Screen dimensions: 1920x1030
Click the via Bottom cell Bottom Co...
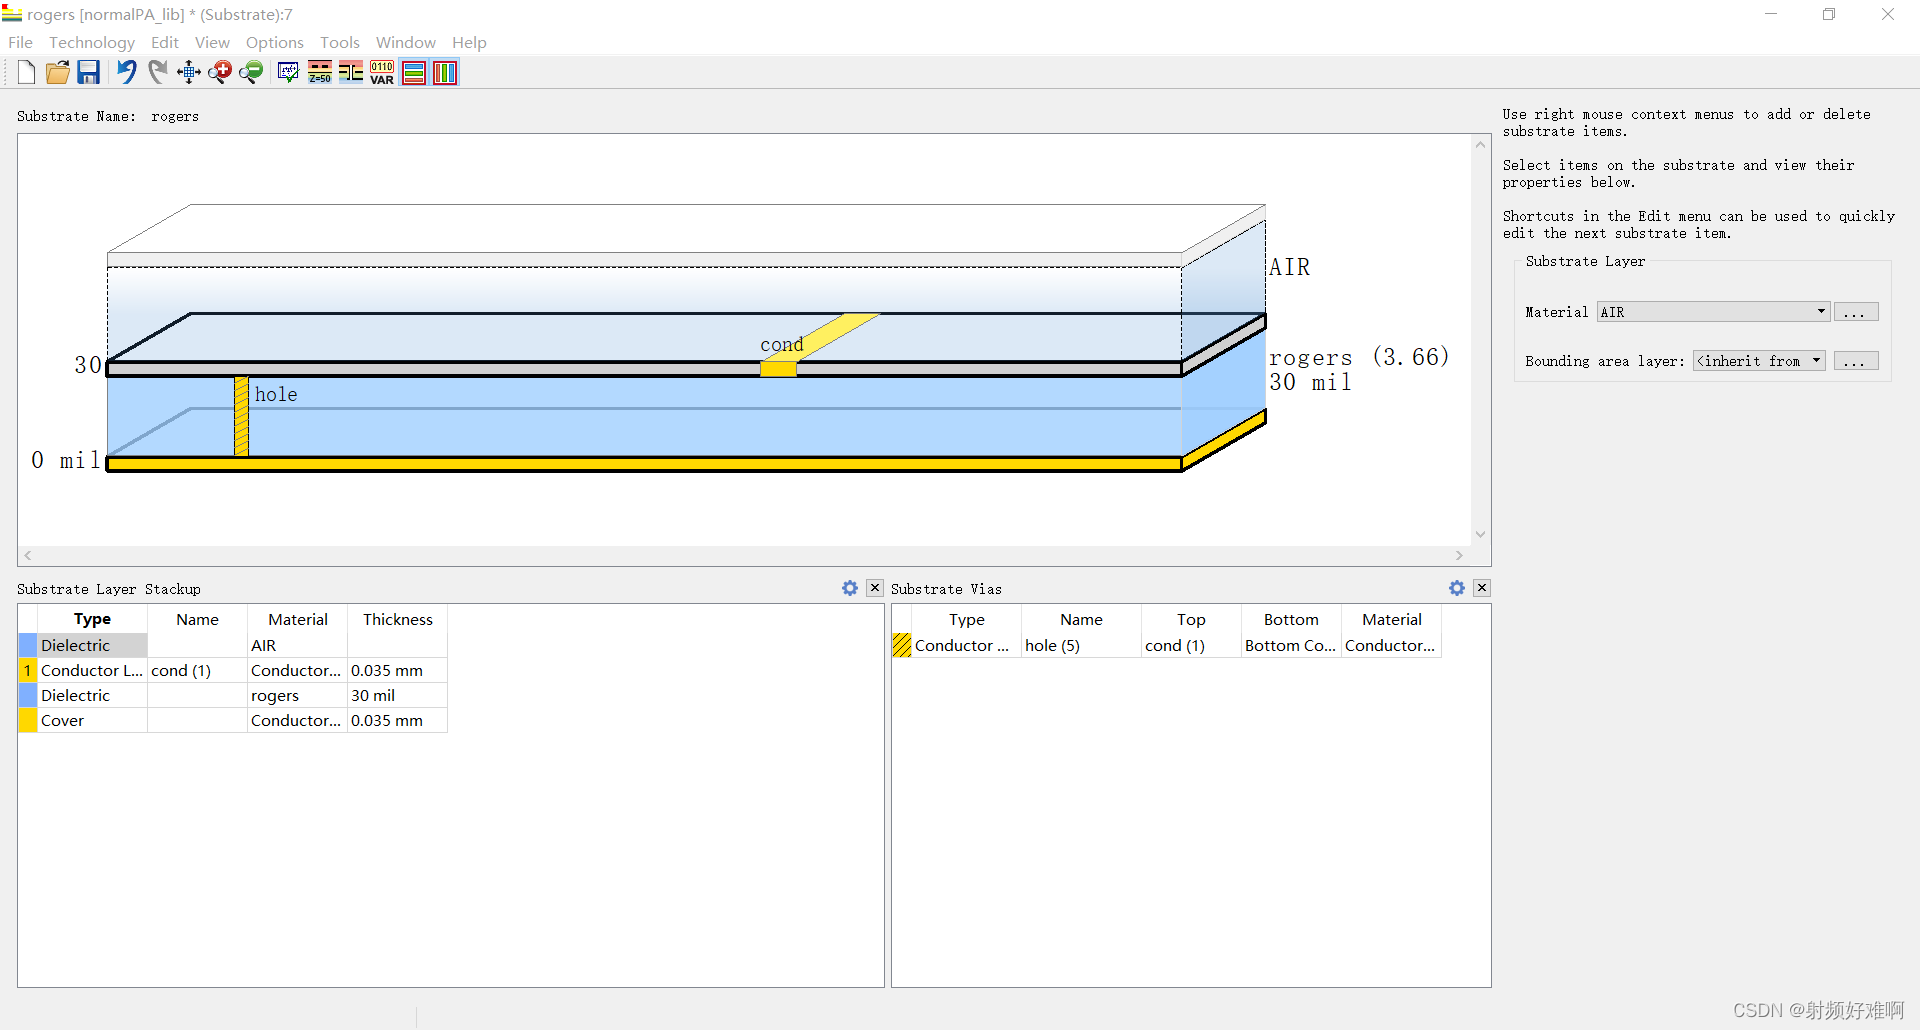1291,645
